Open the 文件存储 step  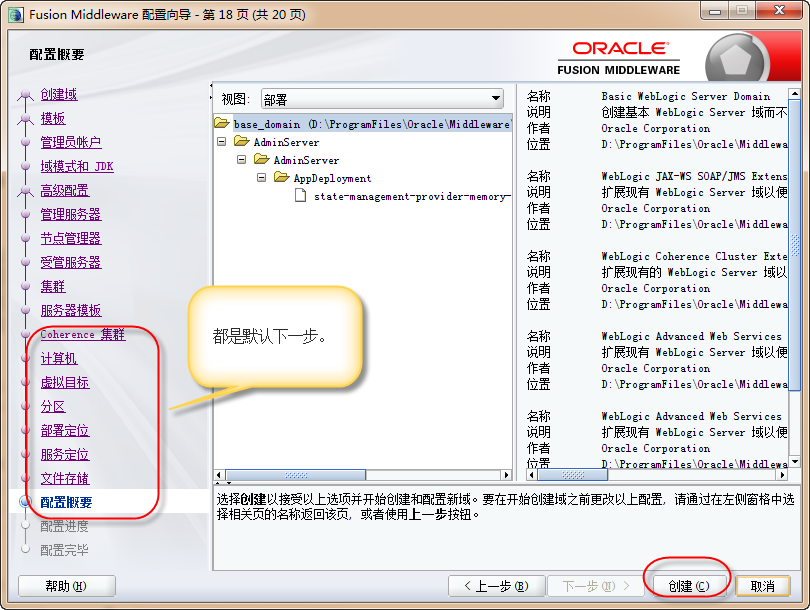tap(65, 479)
